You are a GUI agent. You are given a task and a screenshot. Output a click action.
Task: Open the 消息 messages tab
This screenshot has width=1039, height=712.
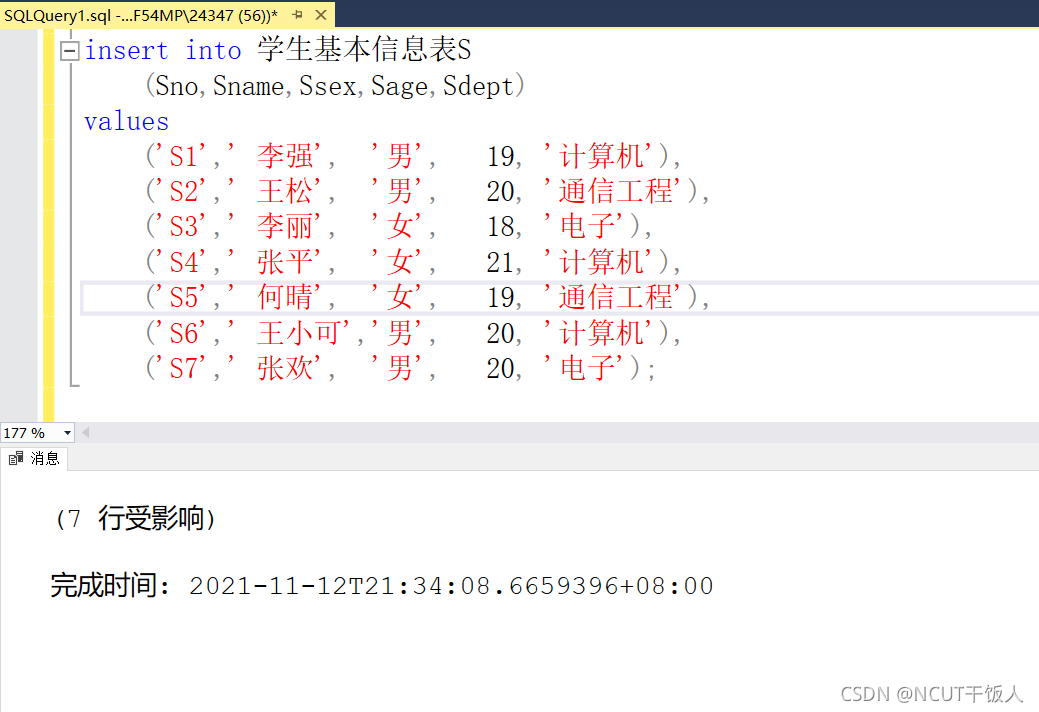pos(34,458)
